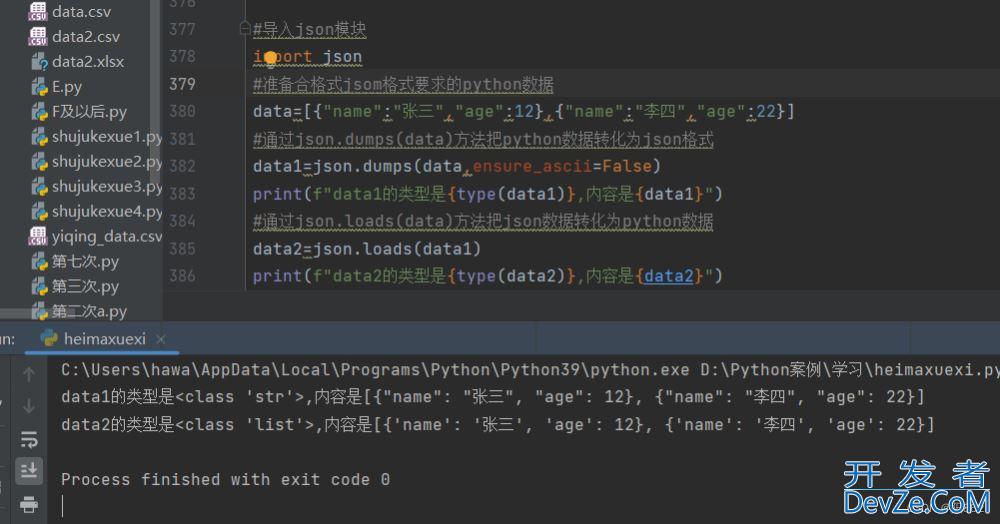Click ensure_ascii=False parameter
The height and width of the screenshot is (524, 1000).
pyautogui.click(x=562, y=166)
